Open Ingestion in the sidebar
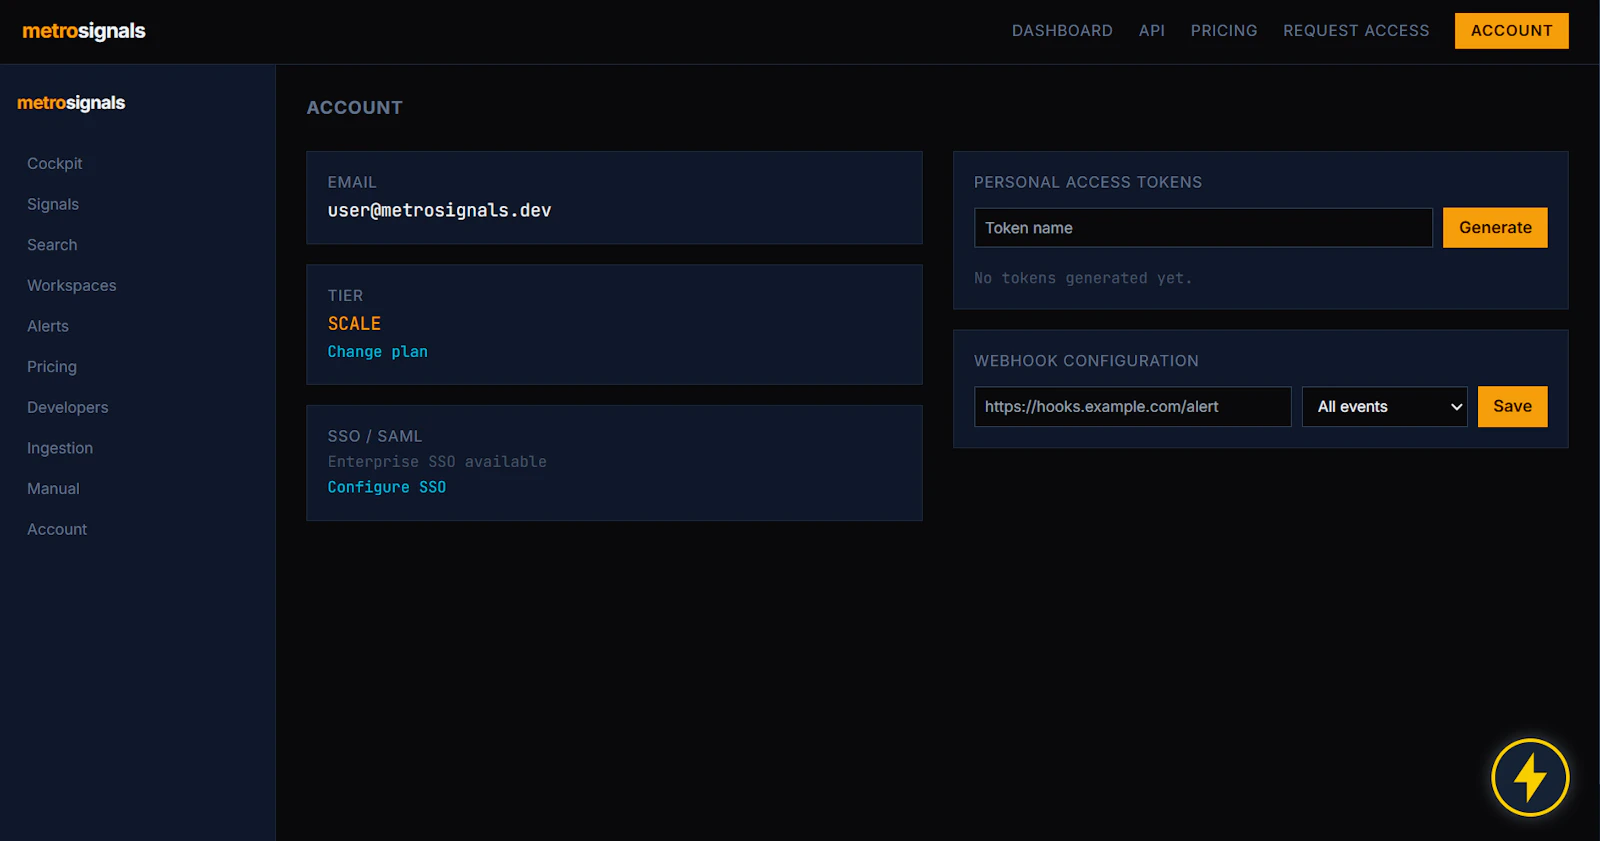Image resolution: width=1600 pixels, height=841 pixels. click(x=60, y=448)
